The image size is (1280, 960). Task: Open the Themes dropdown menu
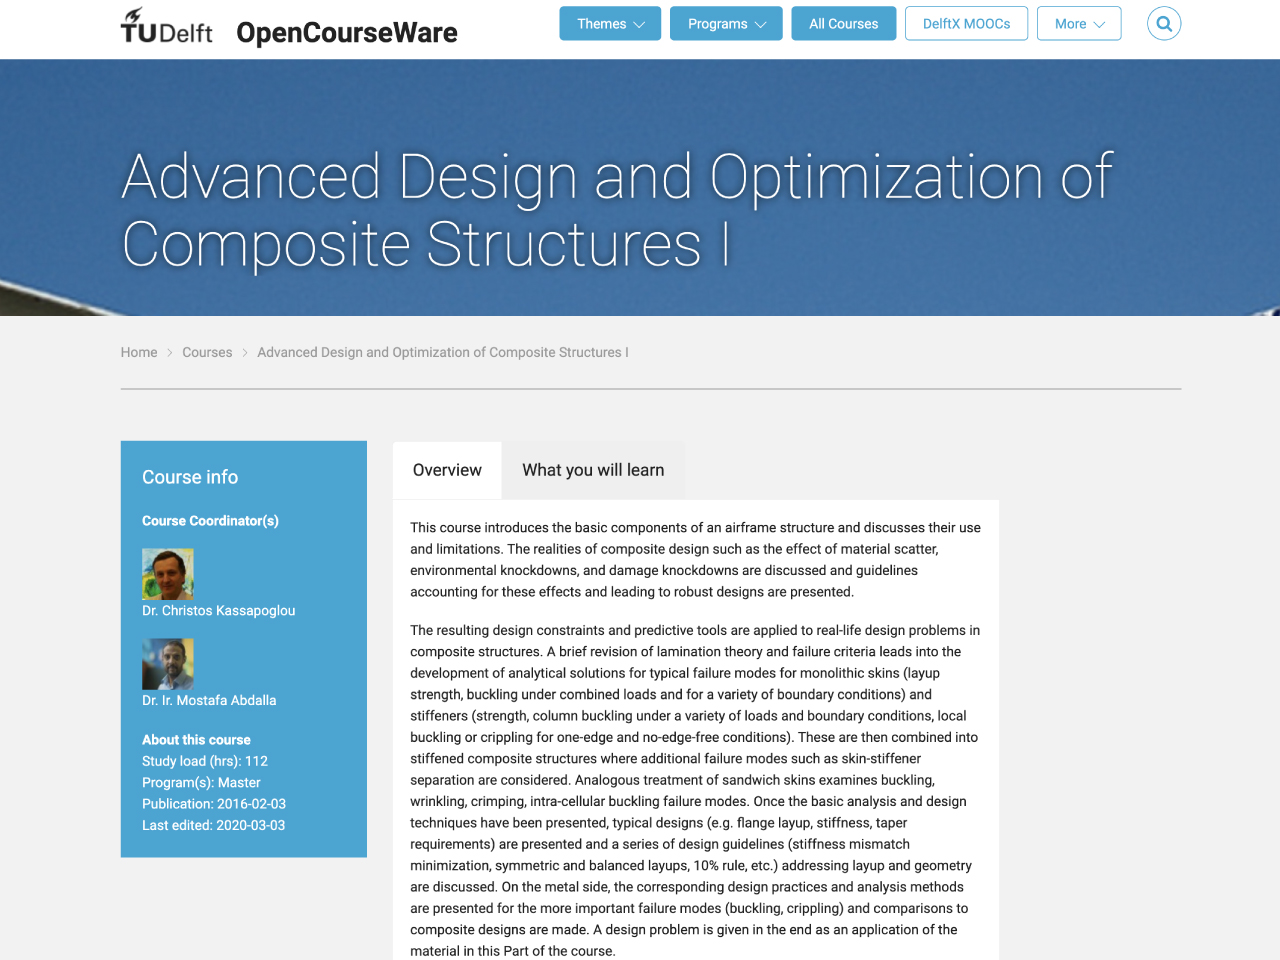point(610,24)
